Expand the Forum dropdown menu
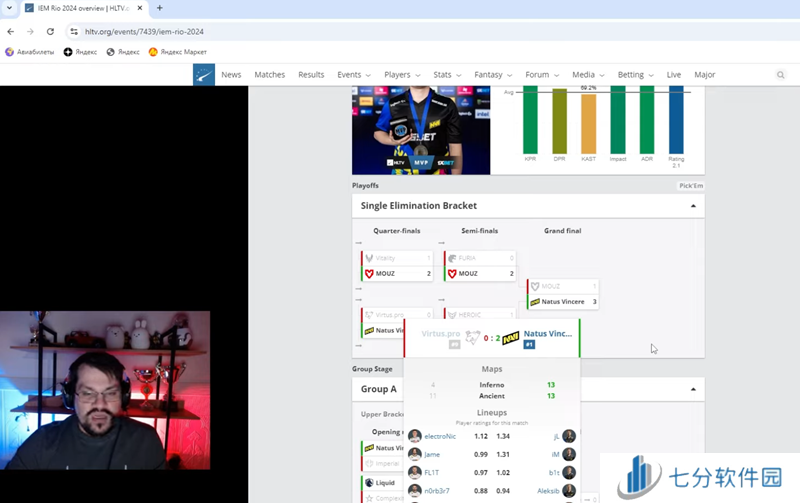This screenshot has width=800, height=503. [x=542, y=74]
